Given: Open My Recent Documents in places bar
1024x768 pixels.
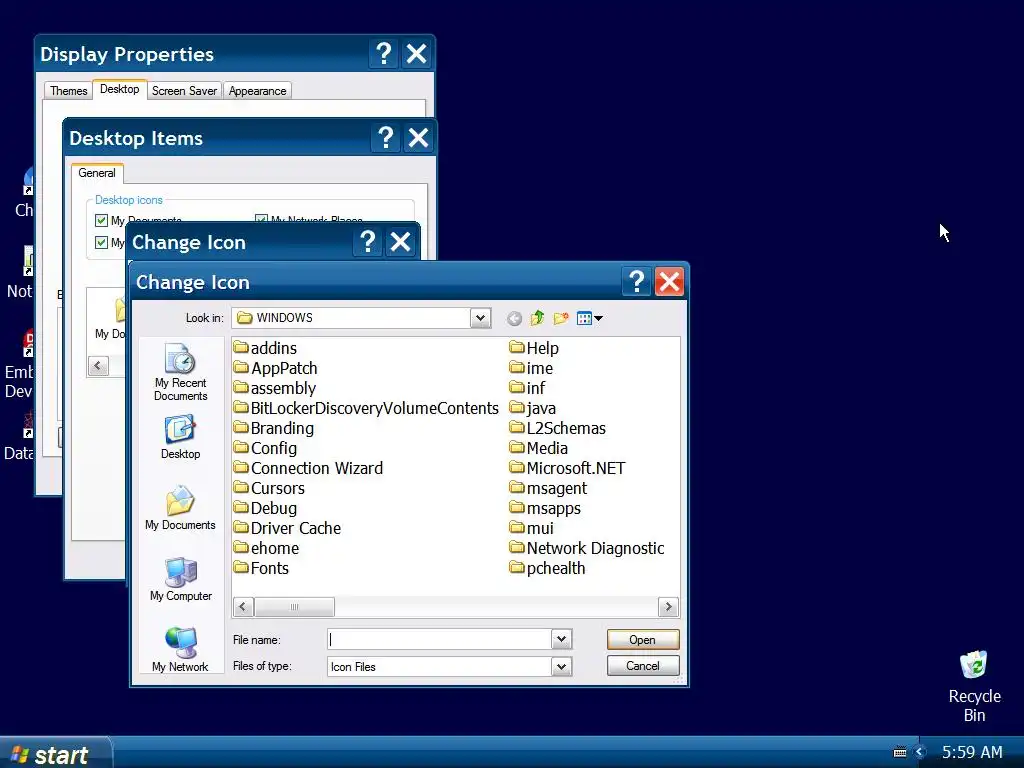Looking at the screenshot, I should [x=180, y=372].
